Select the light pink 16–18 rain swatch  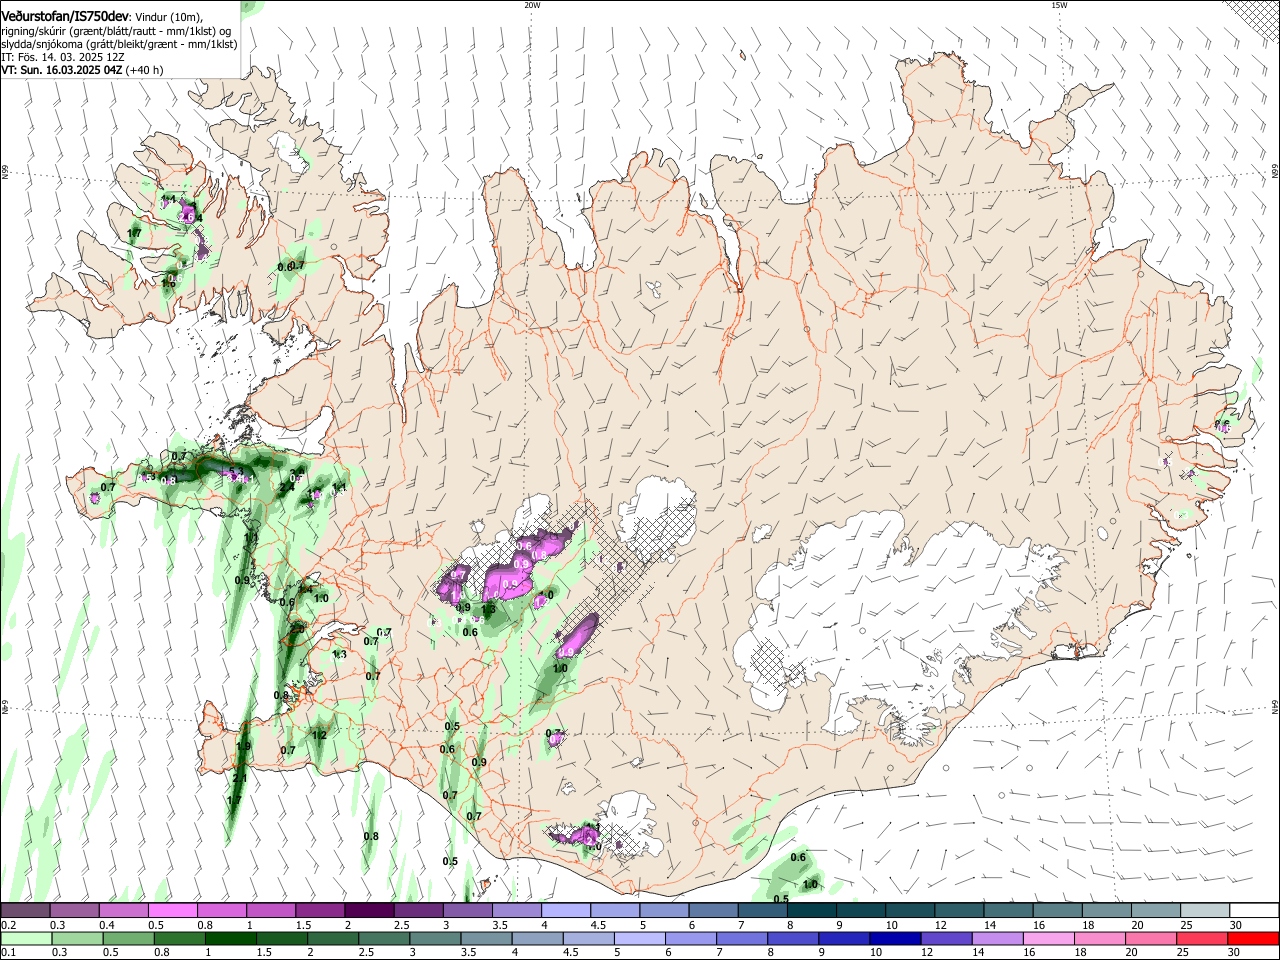coord(1050,938)
